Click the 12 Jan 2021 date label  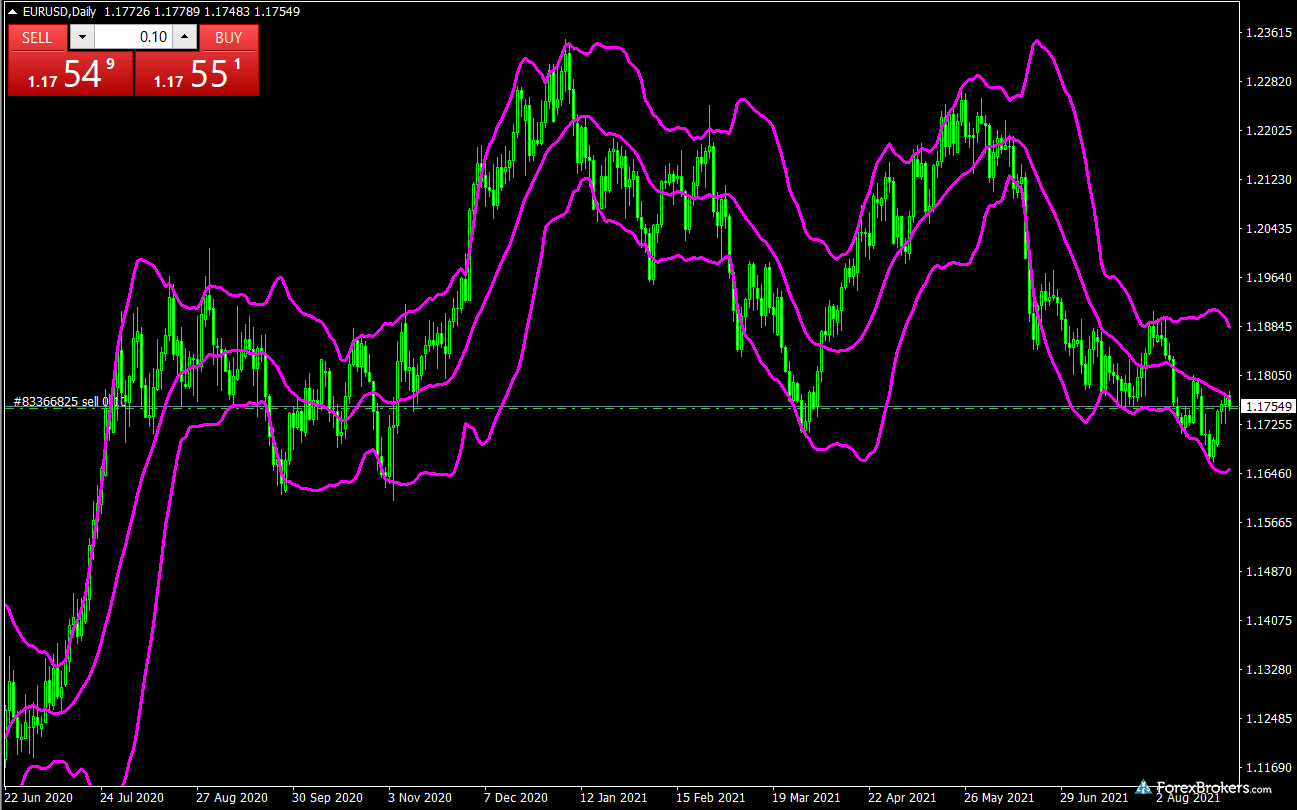point(613,799)
